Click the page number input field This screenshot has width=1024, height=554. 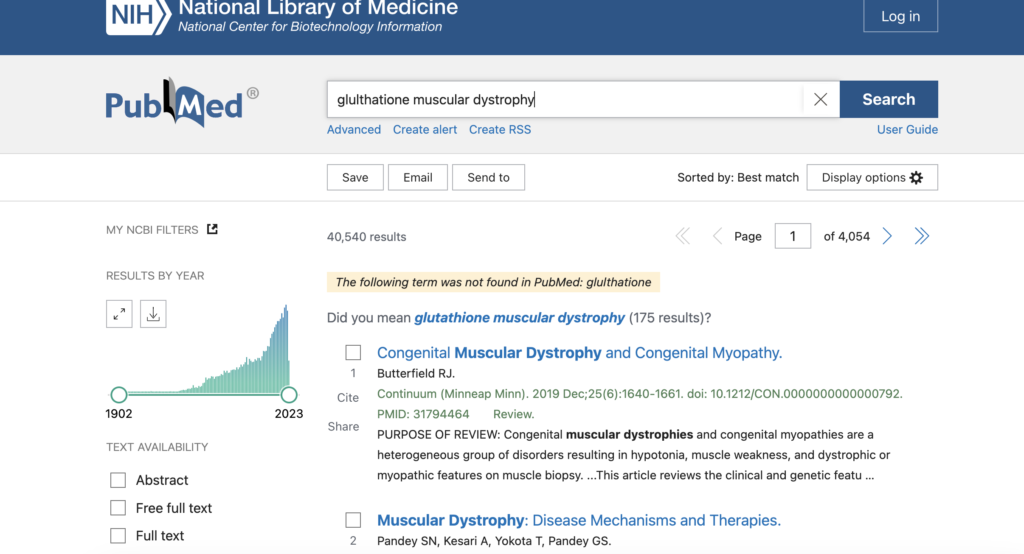pos(793,236)
